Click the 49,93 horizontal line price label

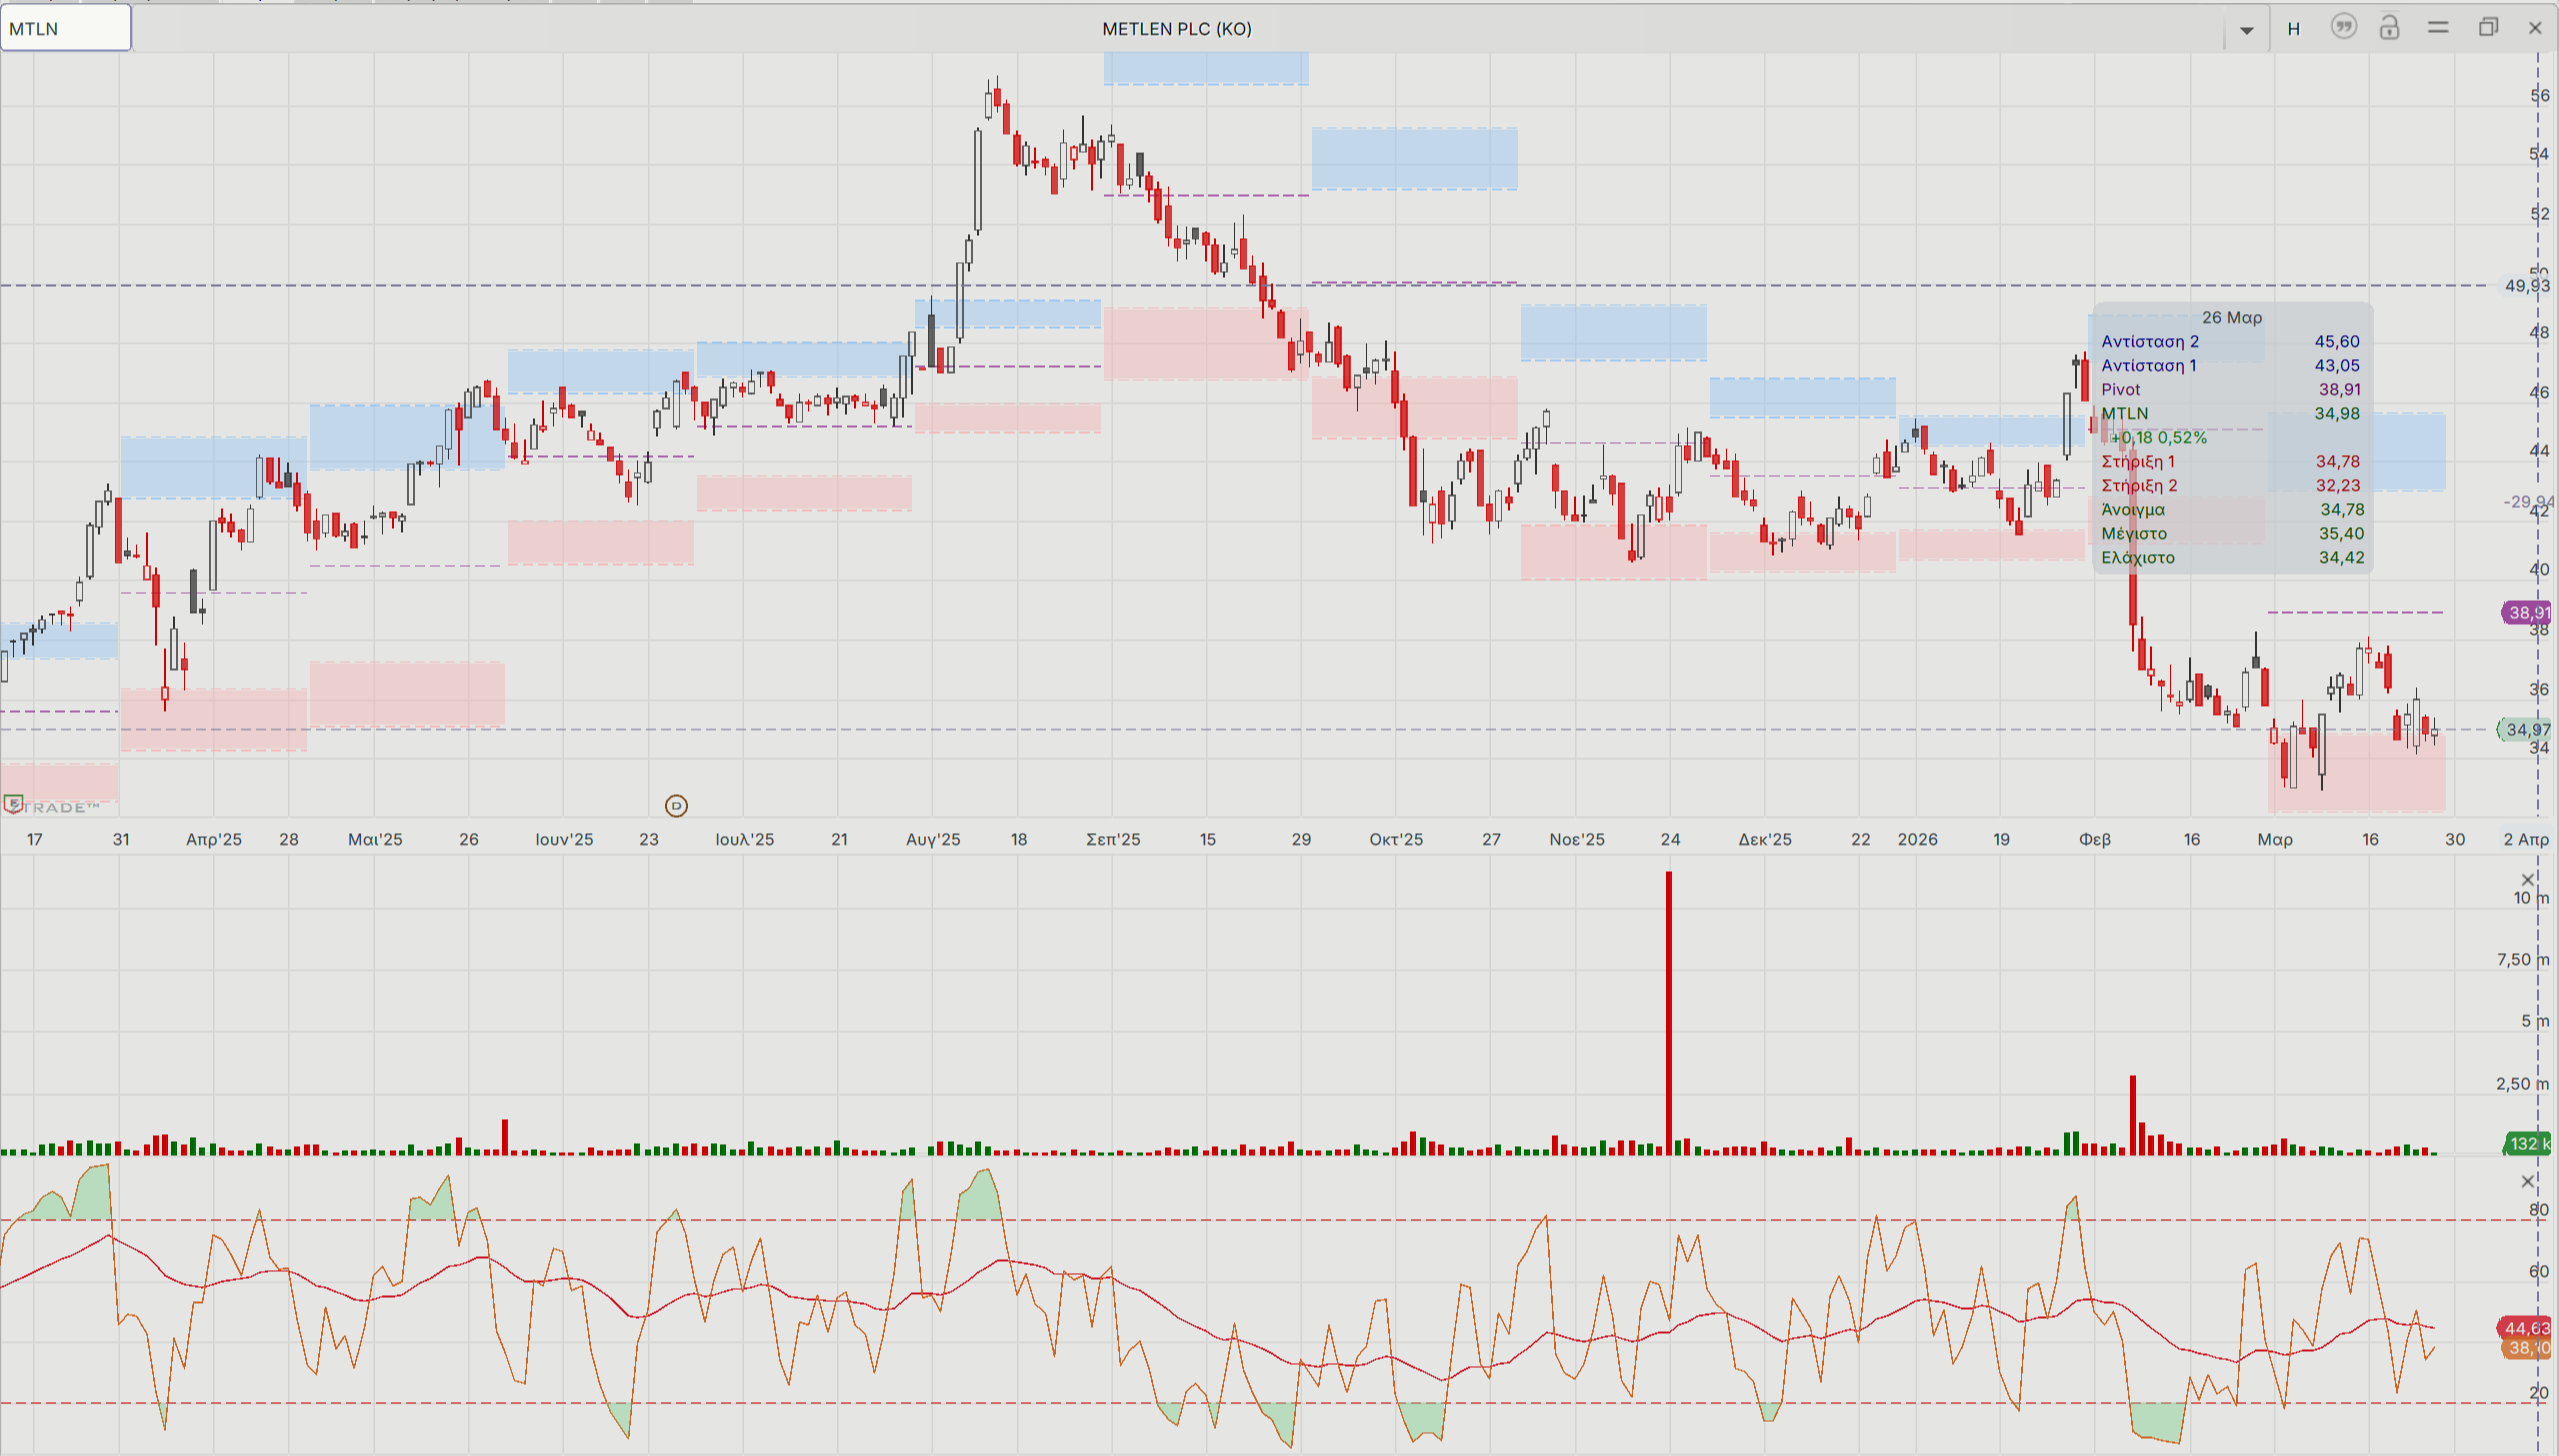coord(2525,286)
